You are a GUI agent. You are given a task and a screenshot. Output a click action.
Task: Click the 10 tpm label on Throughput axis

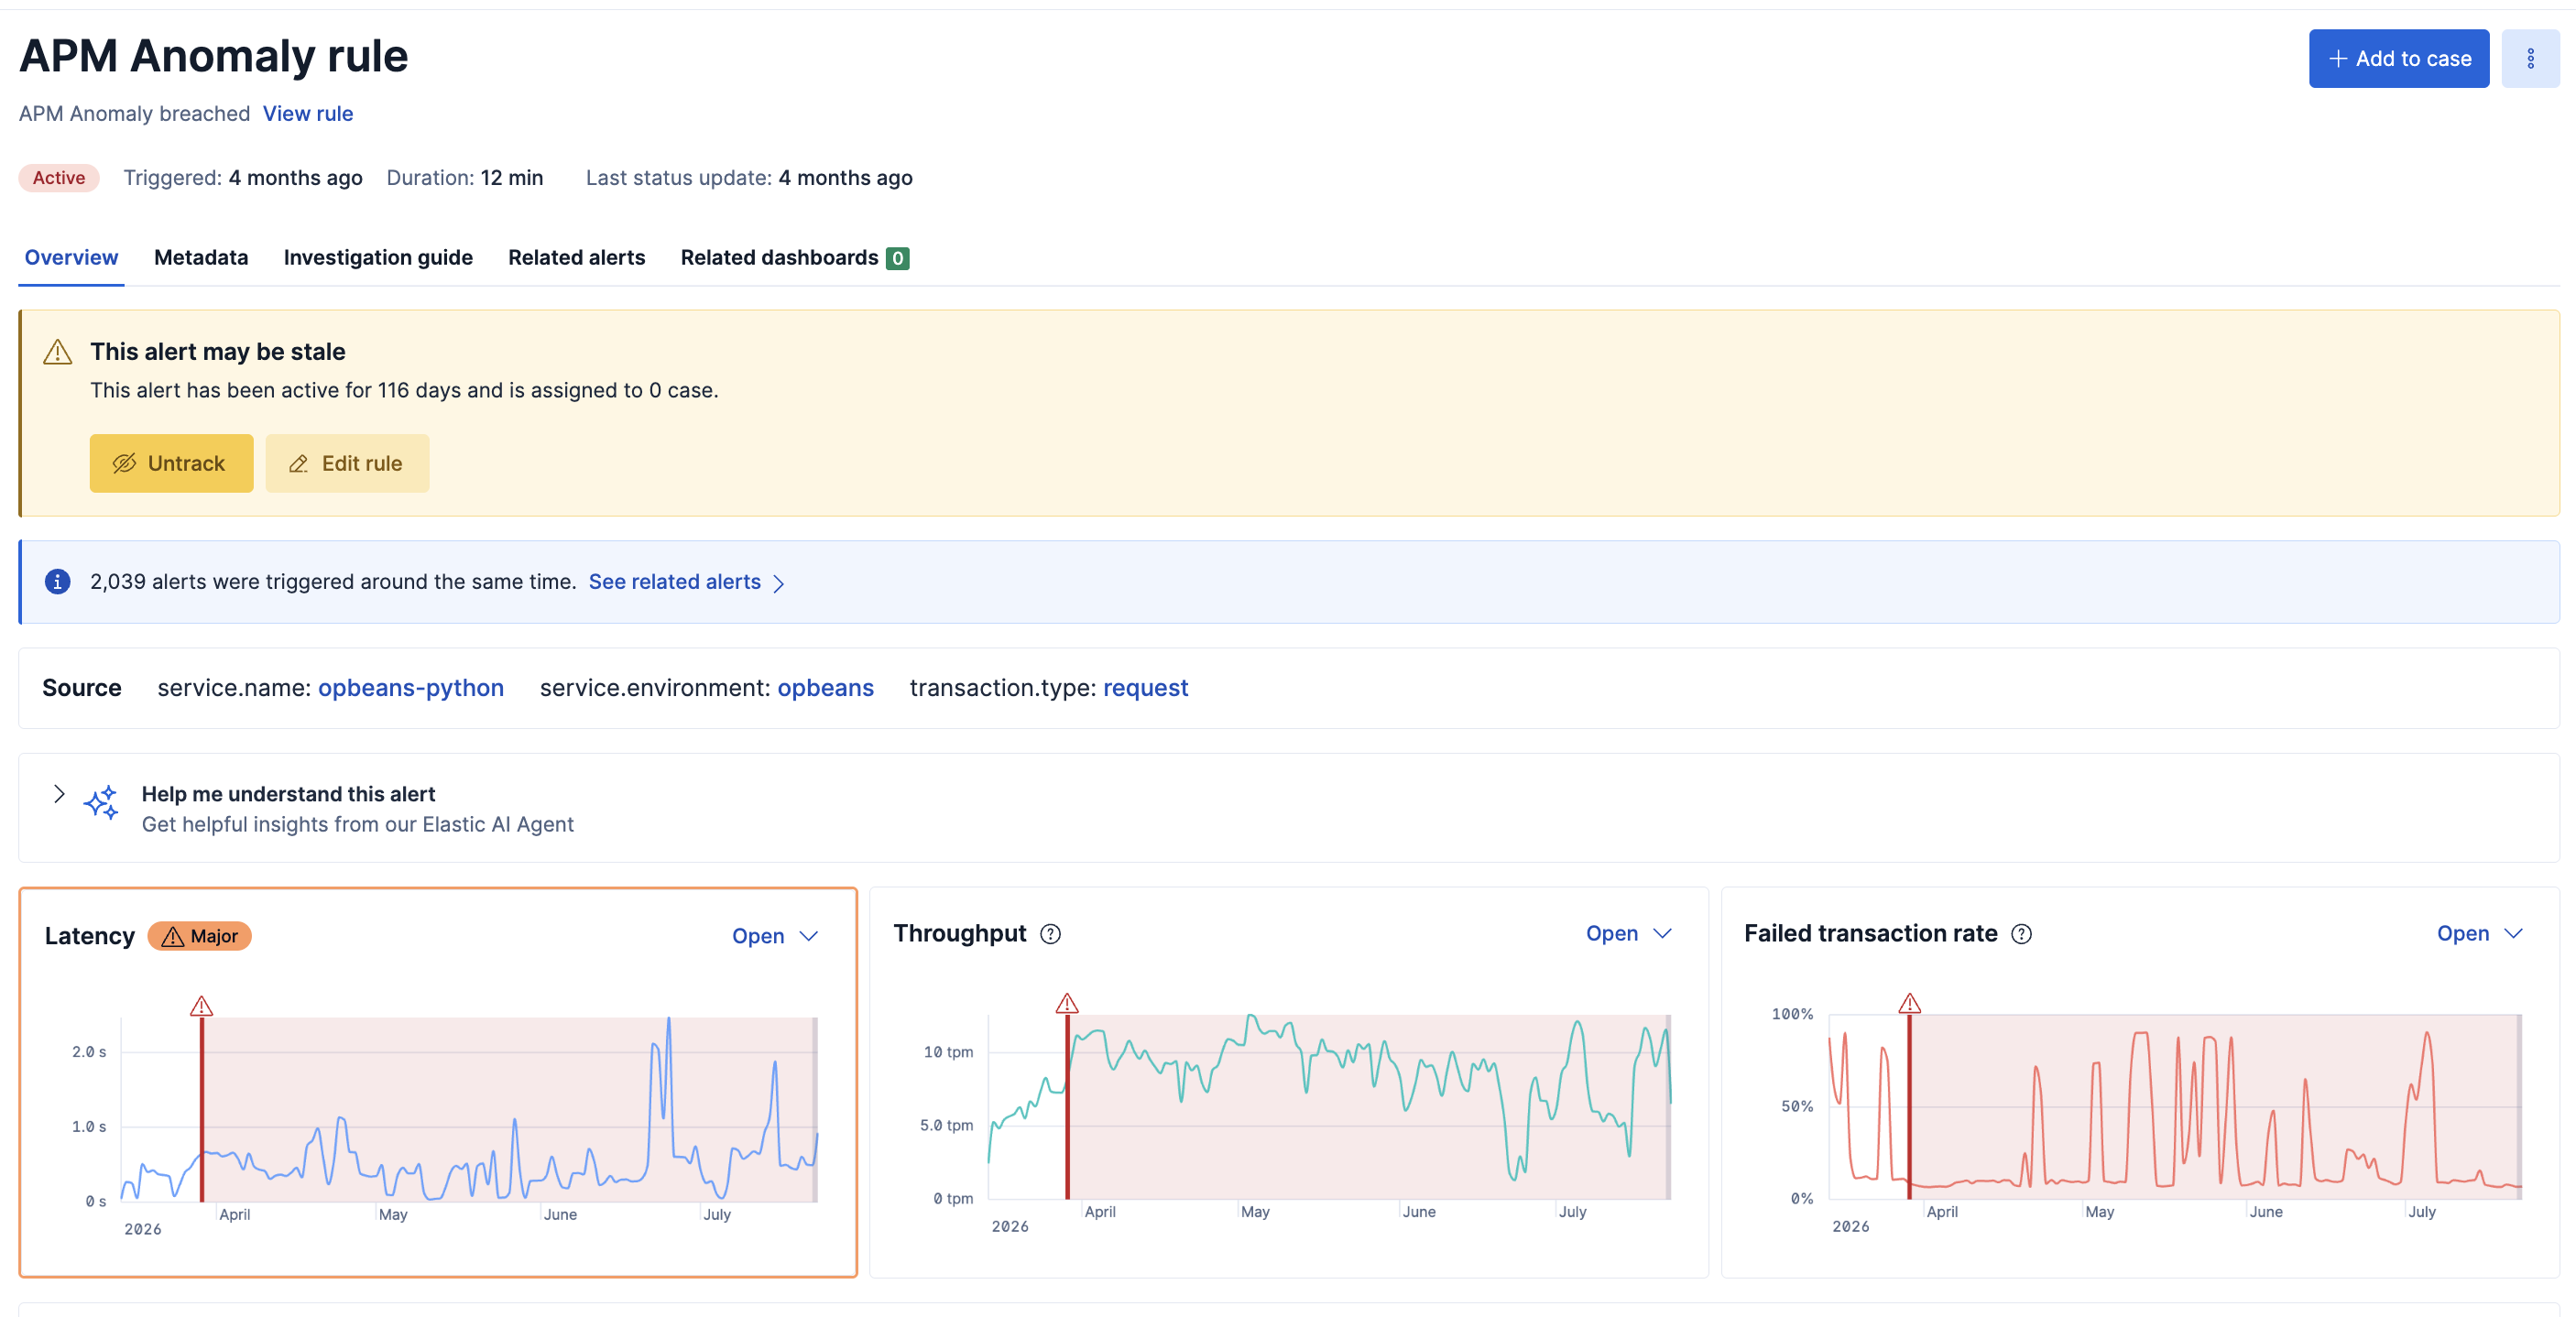click(x=947, y=1051)
